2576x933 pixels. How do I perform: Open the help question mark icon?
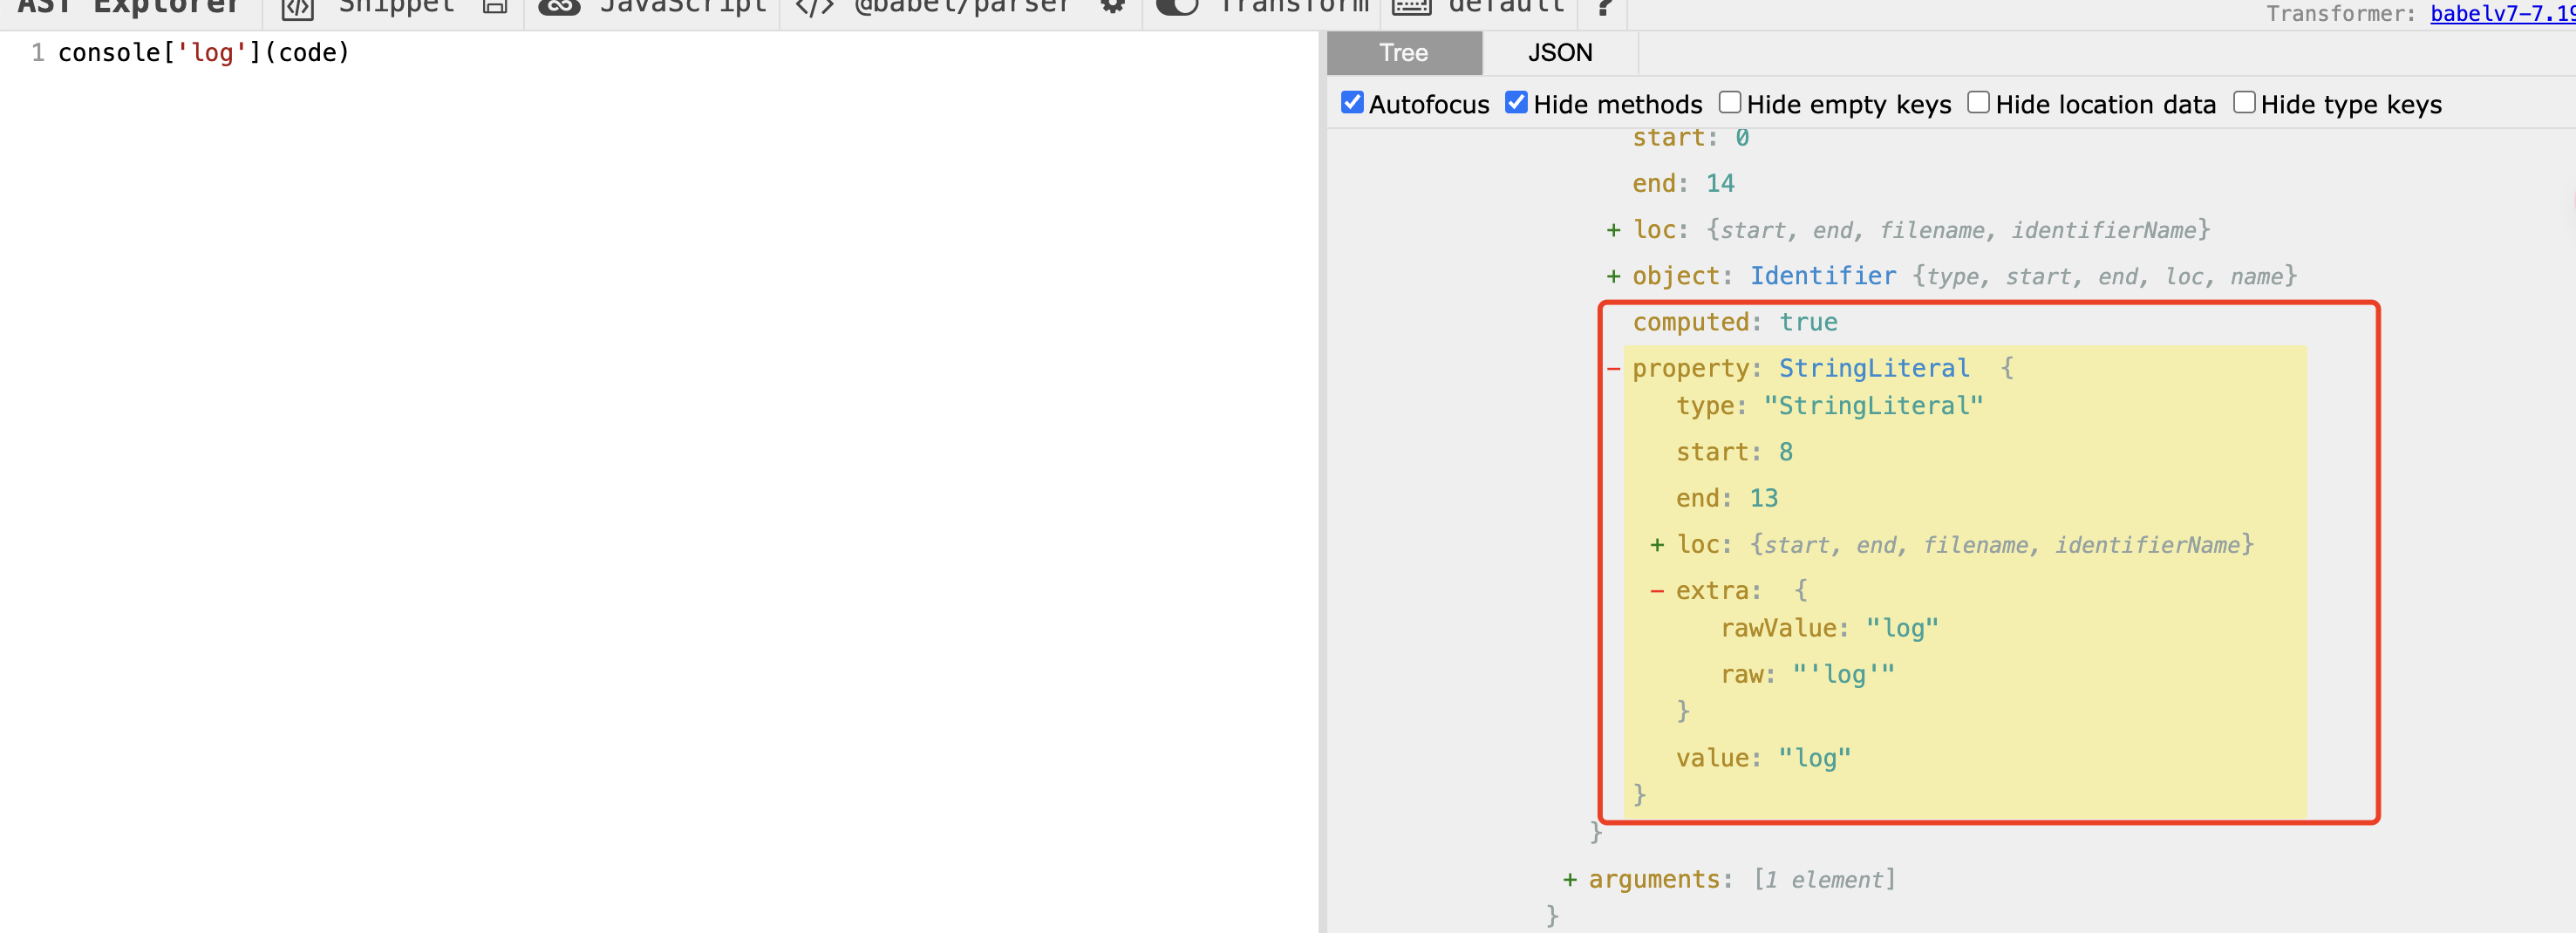tap(1604, 8)
